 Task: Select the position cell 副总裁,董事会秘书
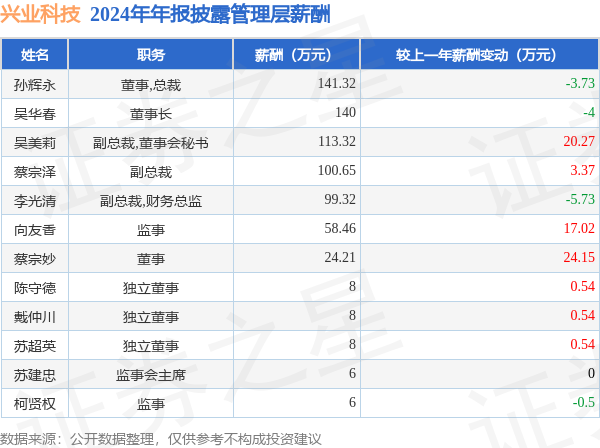point(151,143)
